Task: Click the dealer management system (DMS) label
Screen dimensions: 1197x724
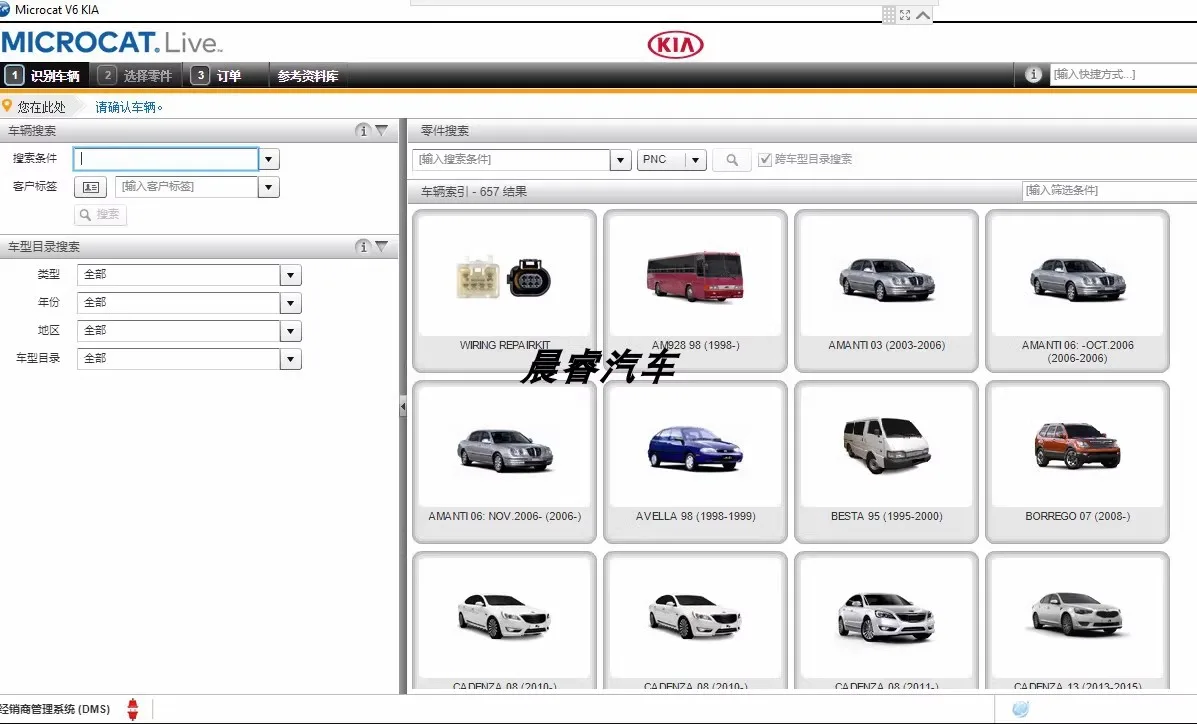Action: pos(56,709)
